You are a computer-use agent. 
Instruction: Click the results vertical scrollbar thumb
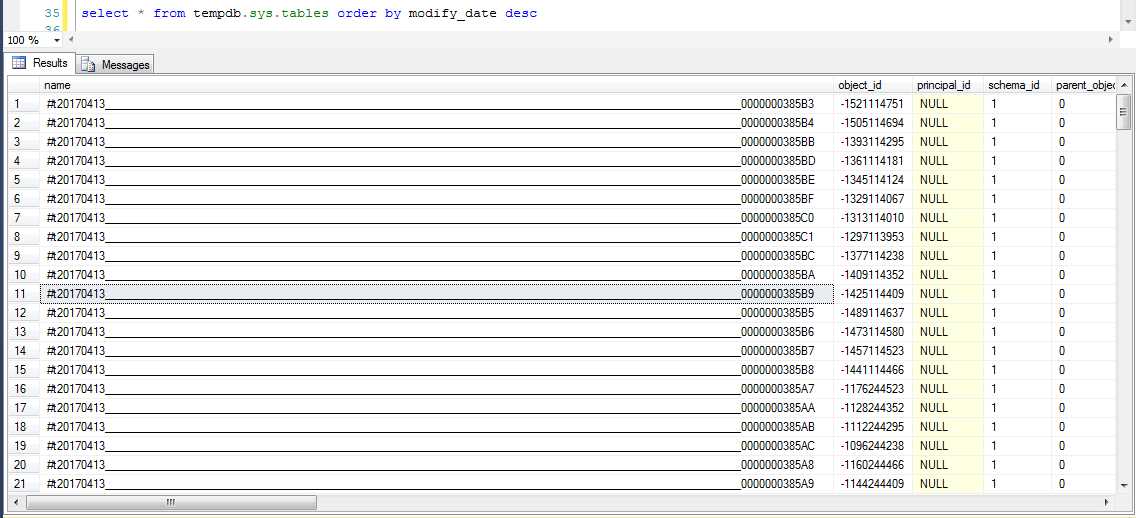pyautogui.click(x=1124, y=112)
